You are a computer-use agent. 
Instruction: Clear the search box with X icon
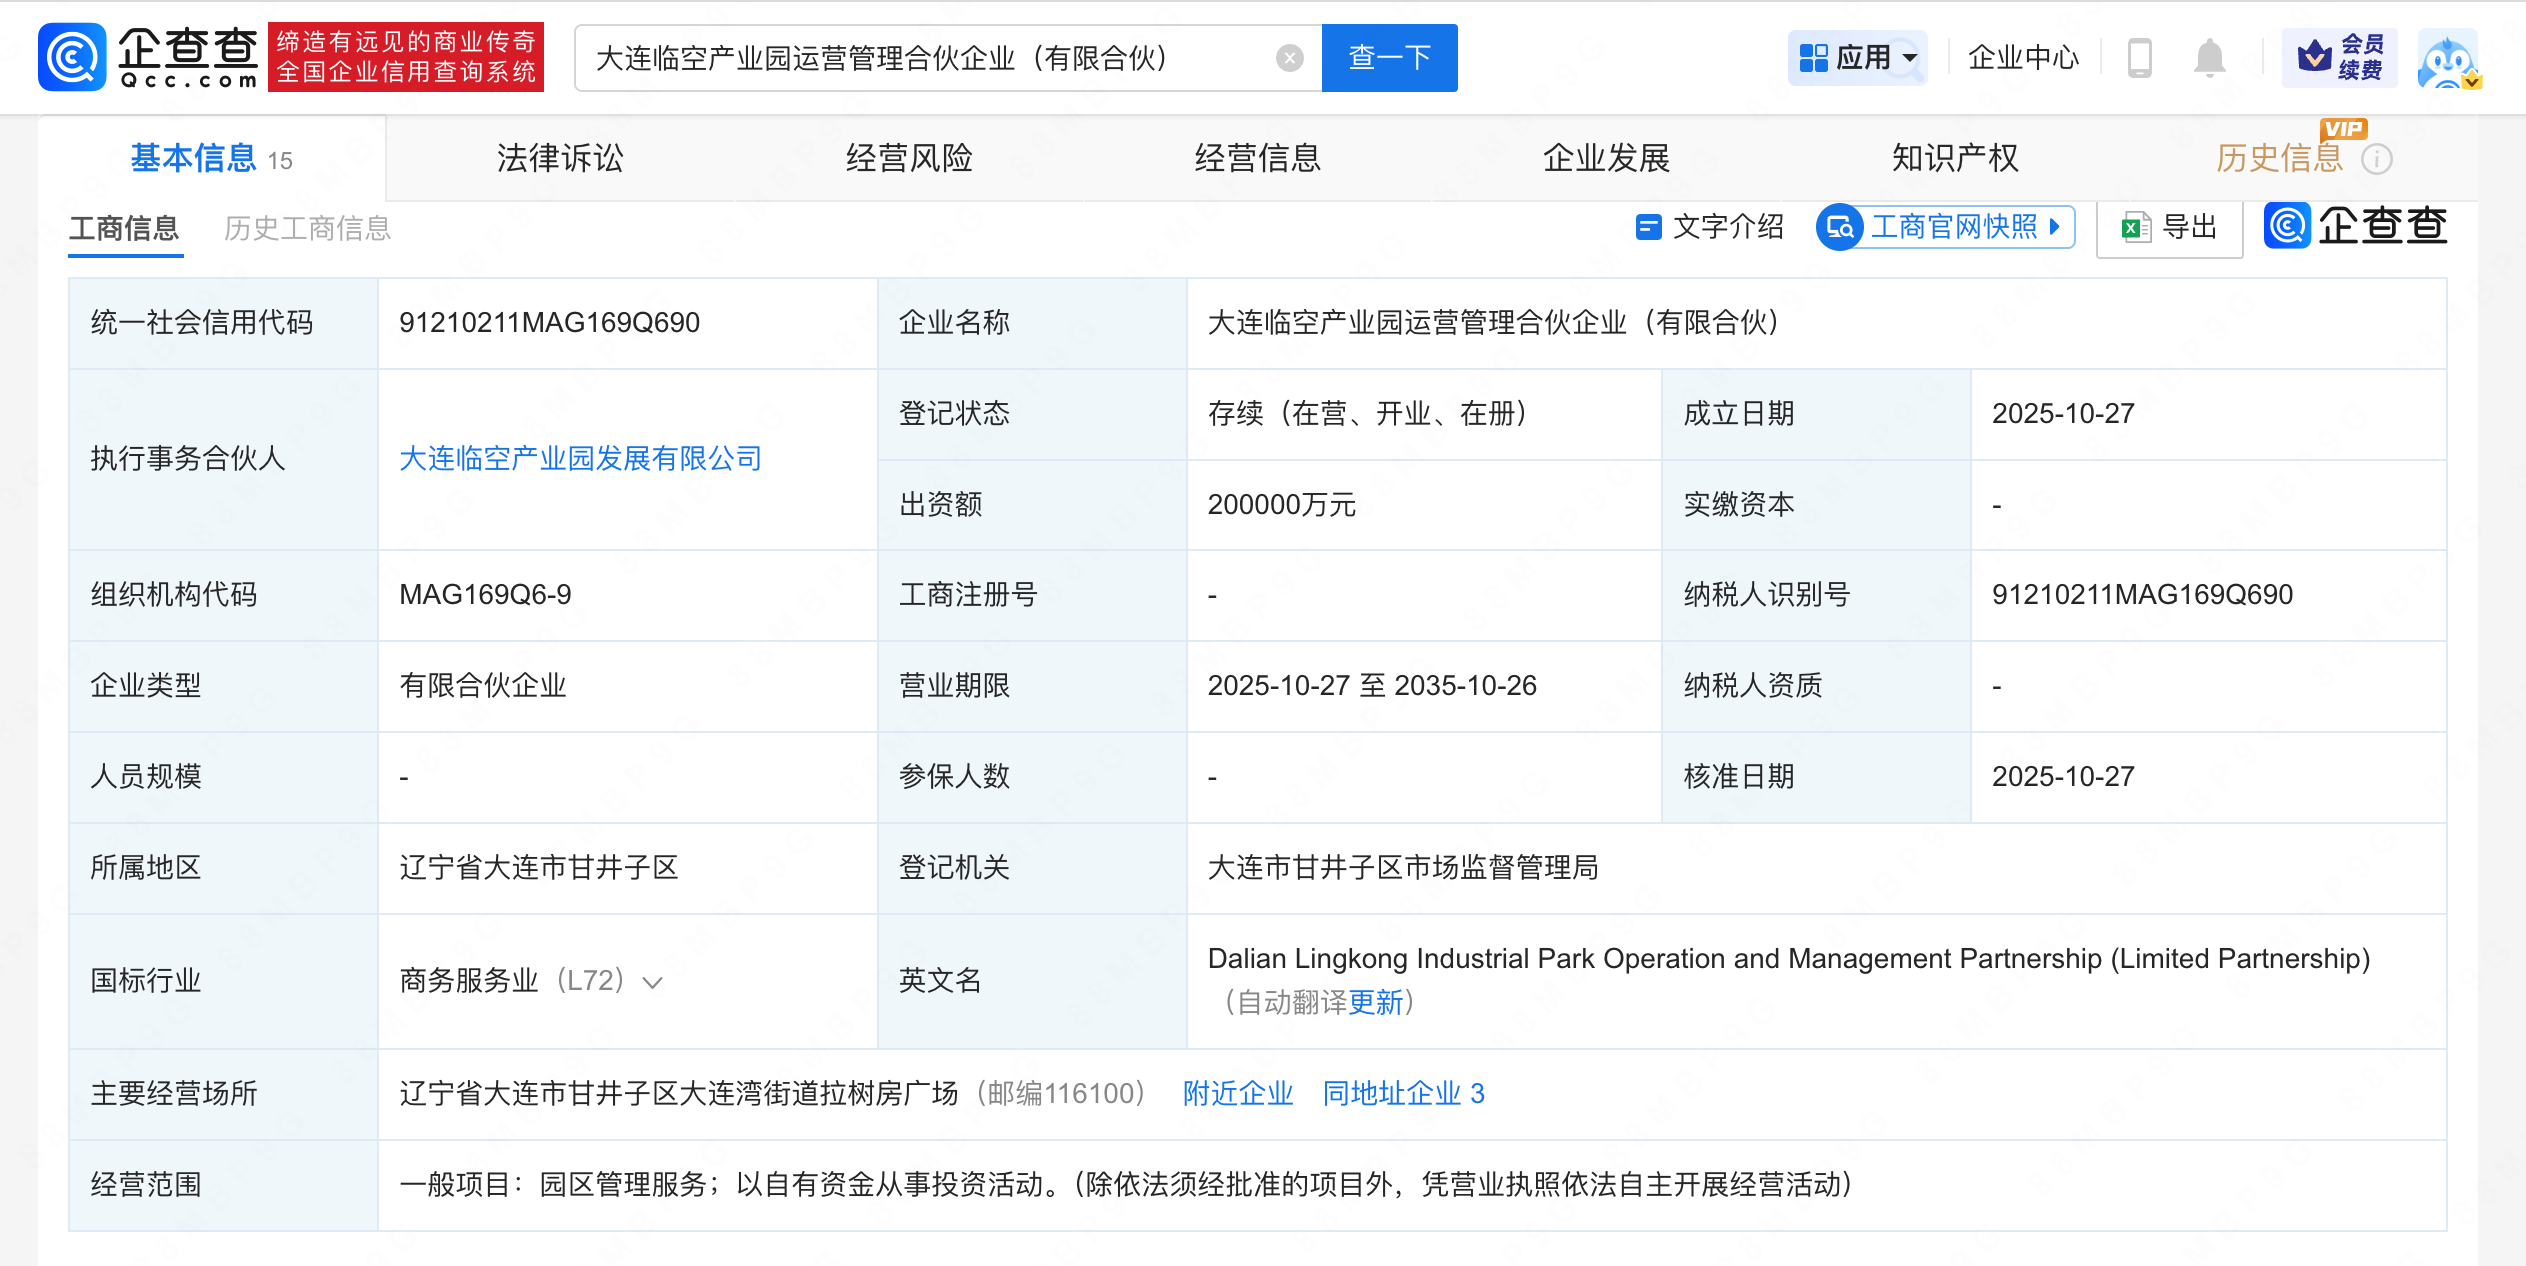1290,58
